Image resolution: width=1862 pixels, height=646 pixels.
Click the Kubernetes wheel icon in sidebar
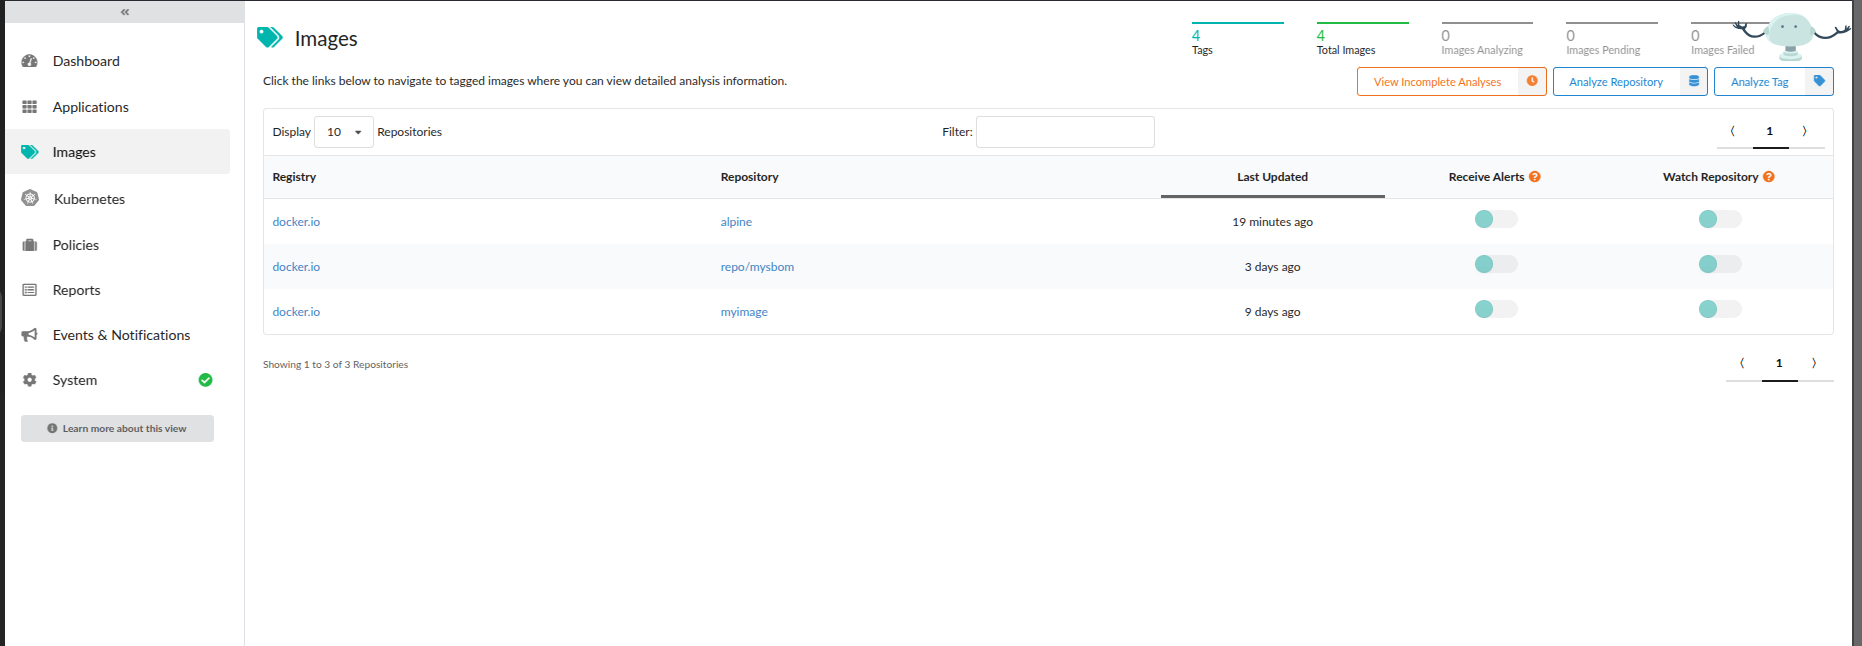(x=30, y=198)
